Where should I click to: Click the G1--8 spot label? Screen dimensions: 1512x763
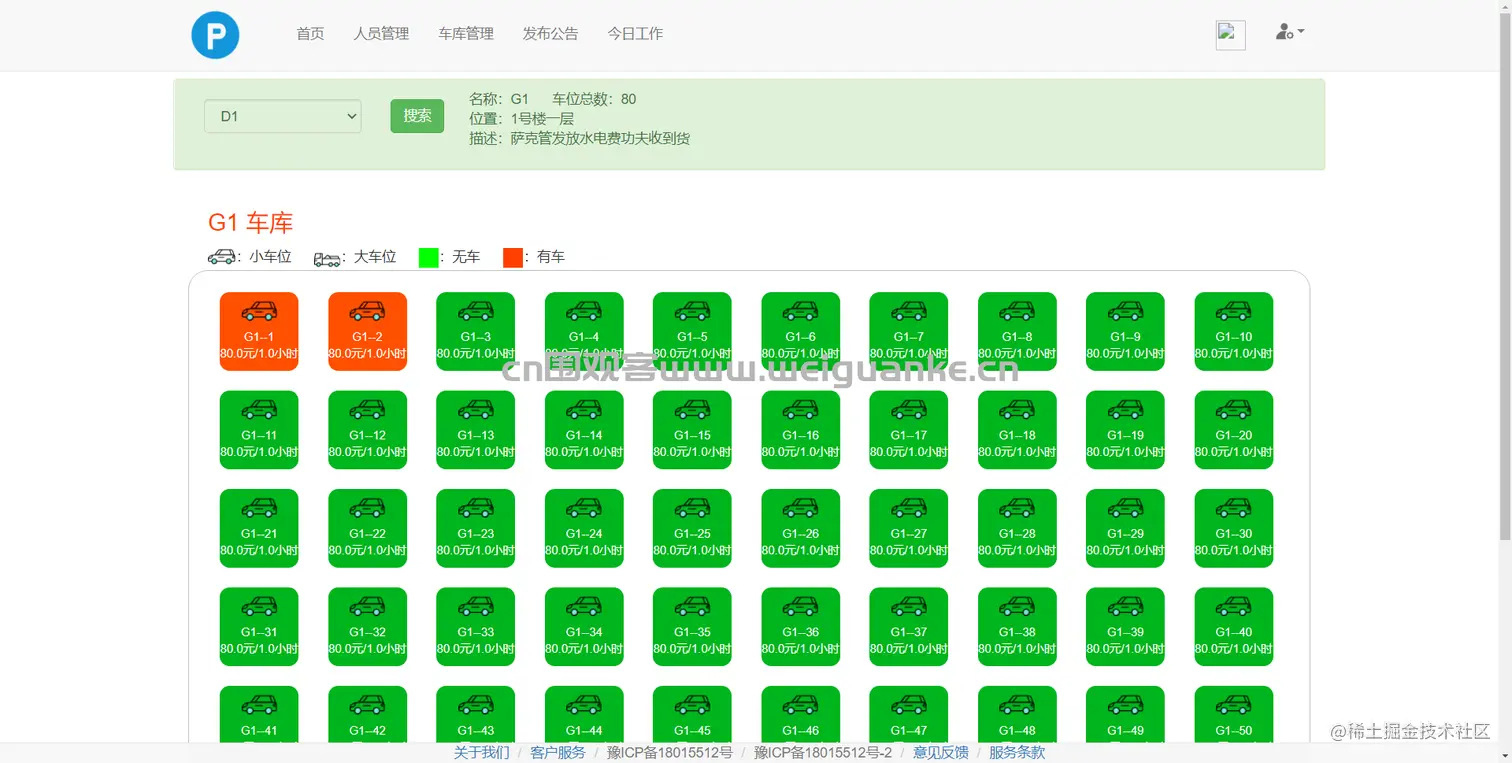pyautogui.click(x=1017, y=337)
